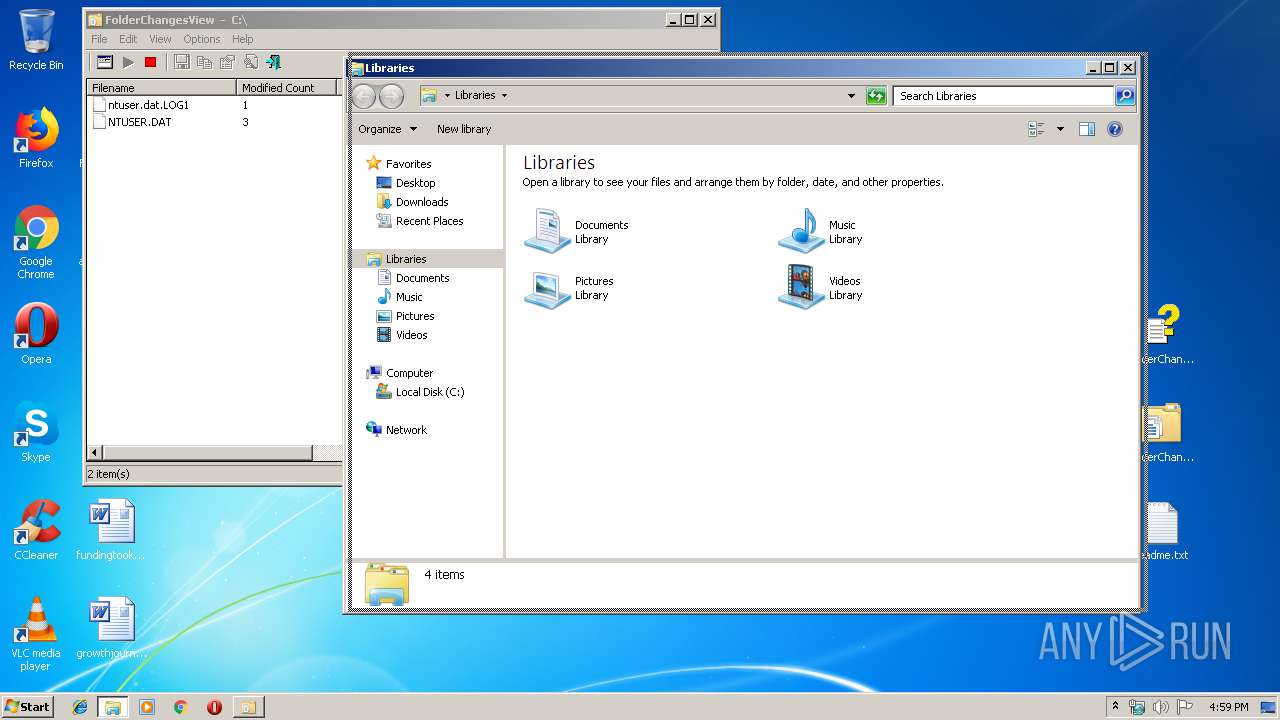Click the Forward button in Libraries window
The image size is (1280, 720).
click(x=391, y=96)
